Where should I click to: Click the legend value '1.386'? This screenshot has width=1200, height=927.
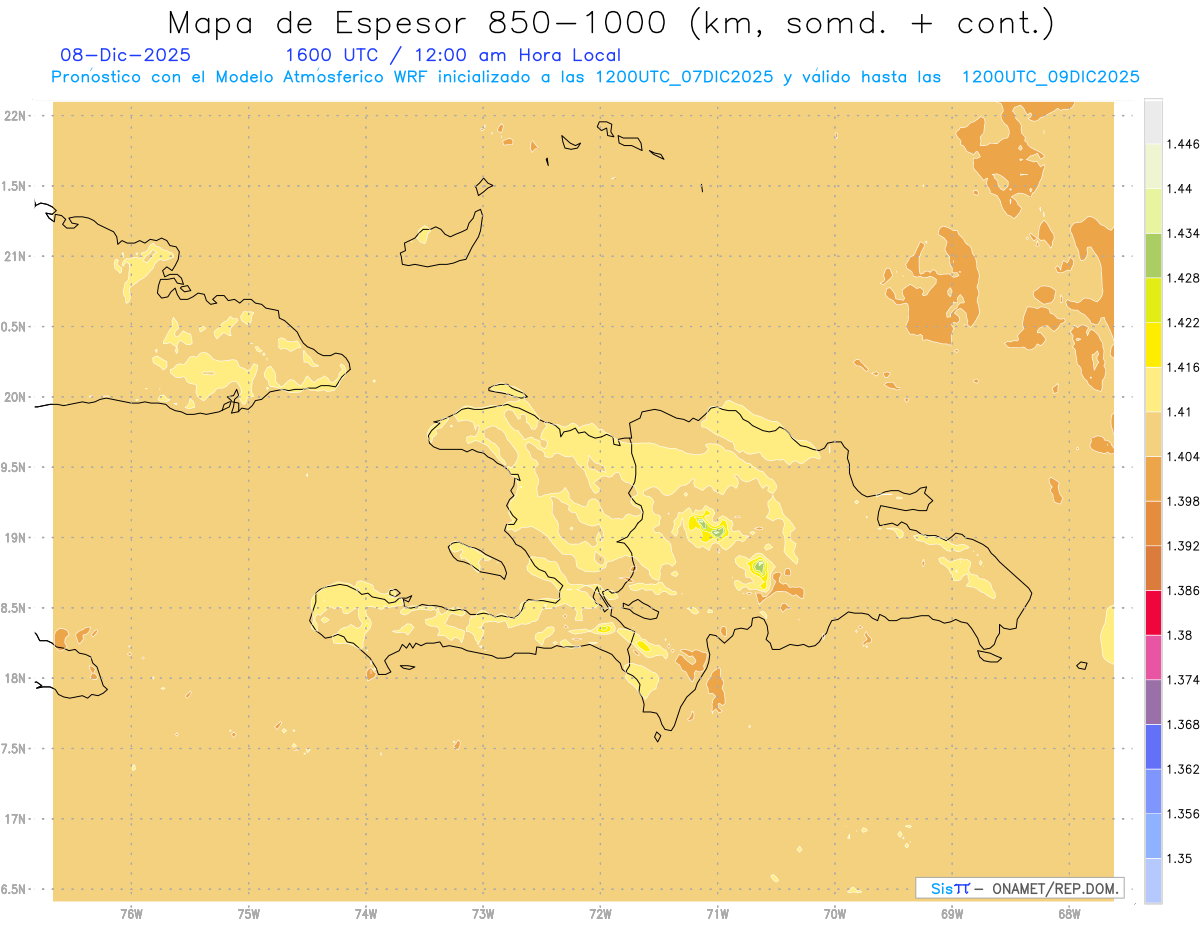pyautogui.click(x=1184, y=590)
